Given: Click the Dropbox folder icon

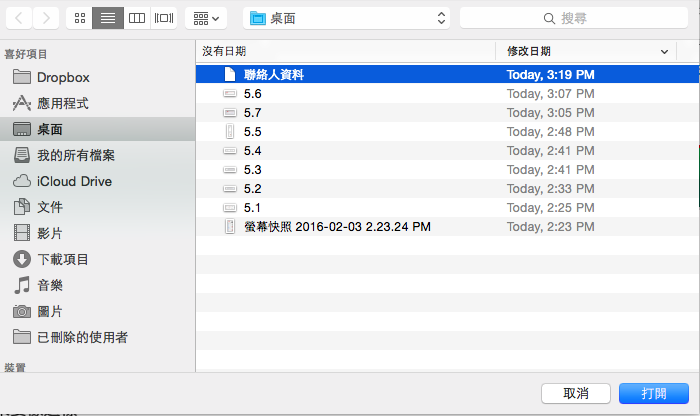Looking at the screenshot, I should tap(22, 77).
